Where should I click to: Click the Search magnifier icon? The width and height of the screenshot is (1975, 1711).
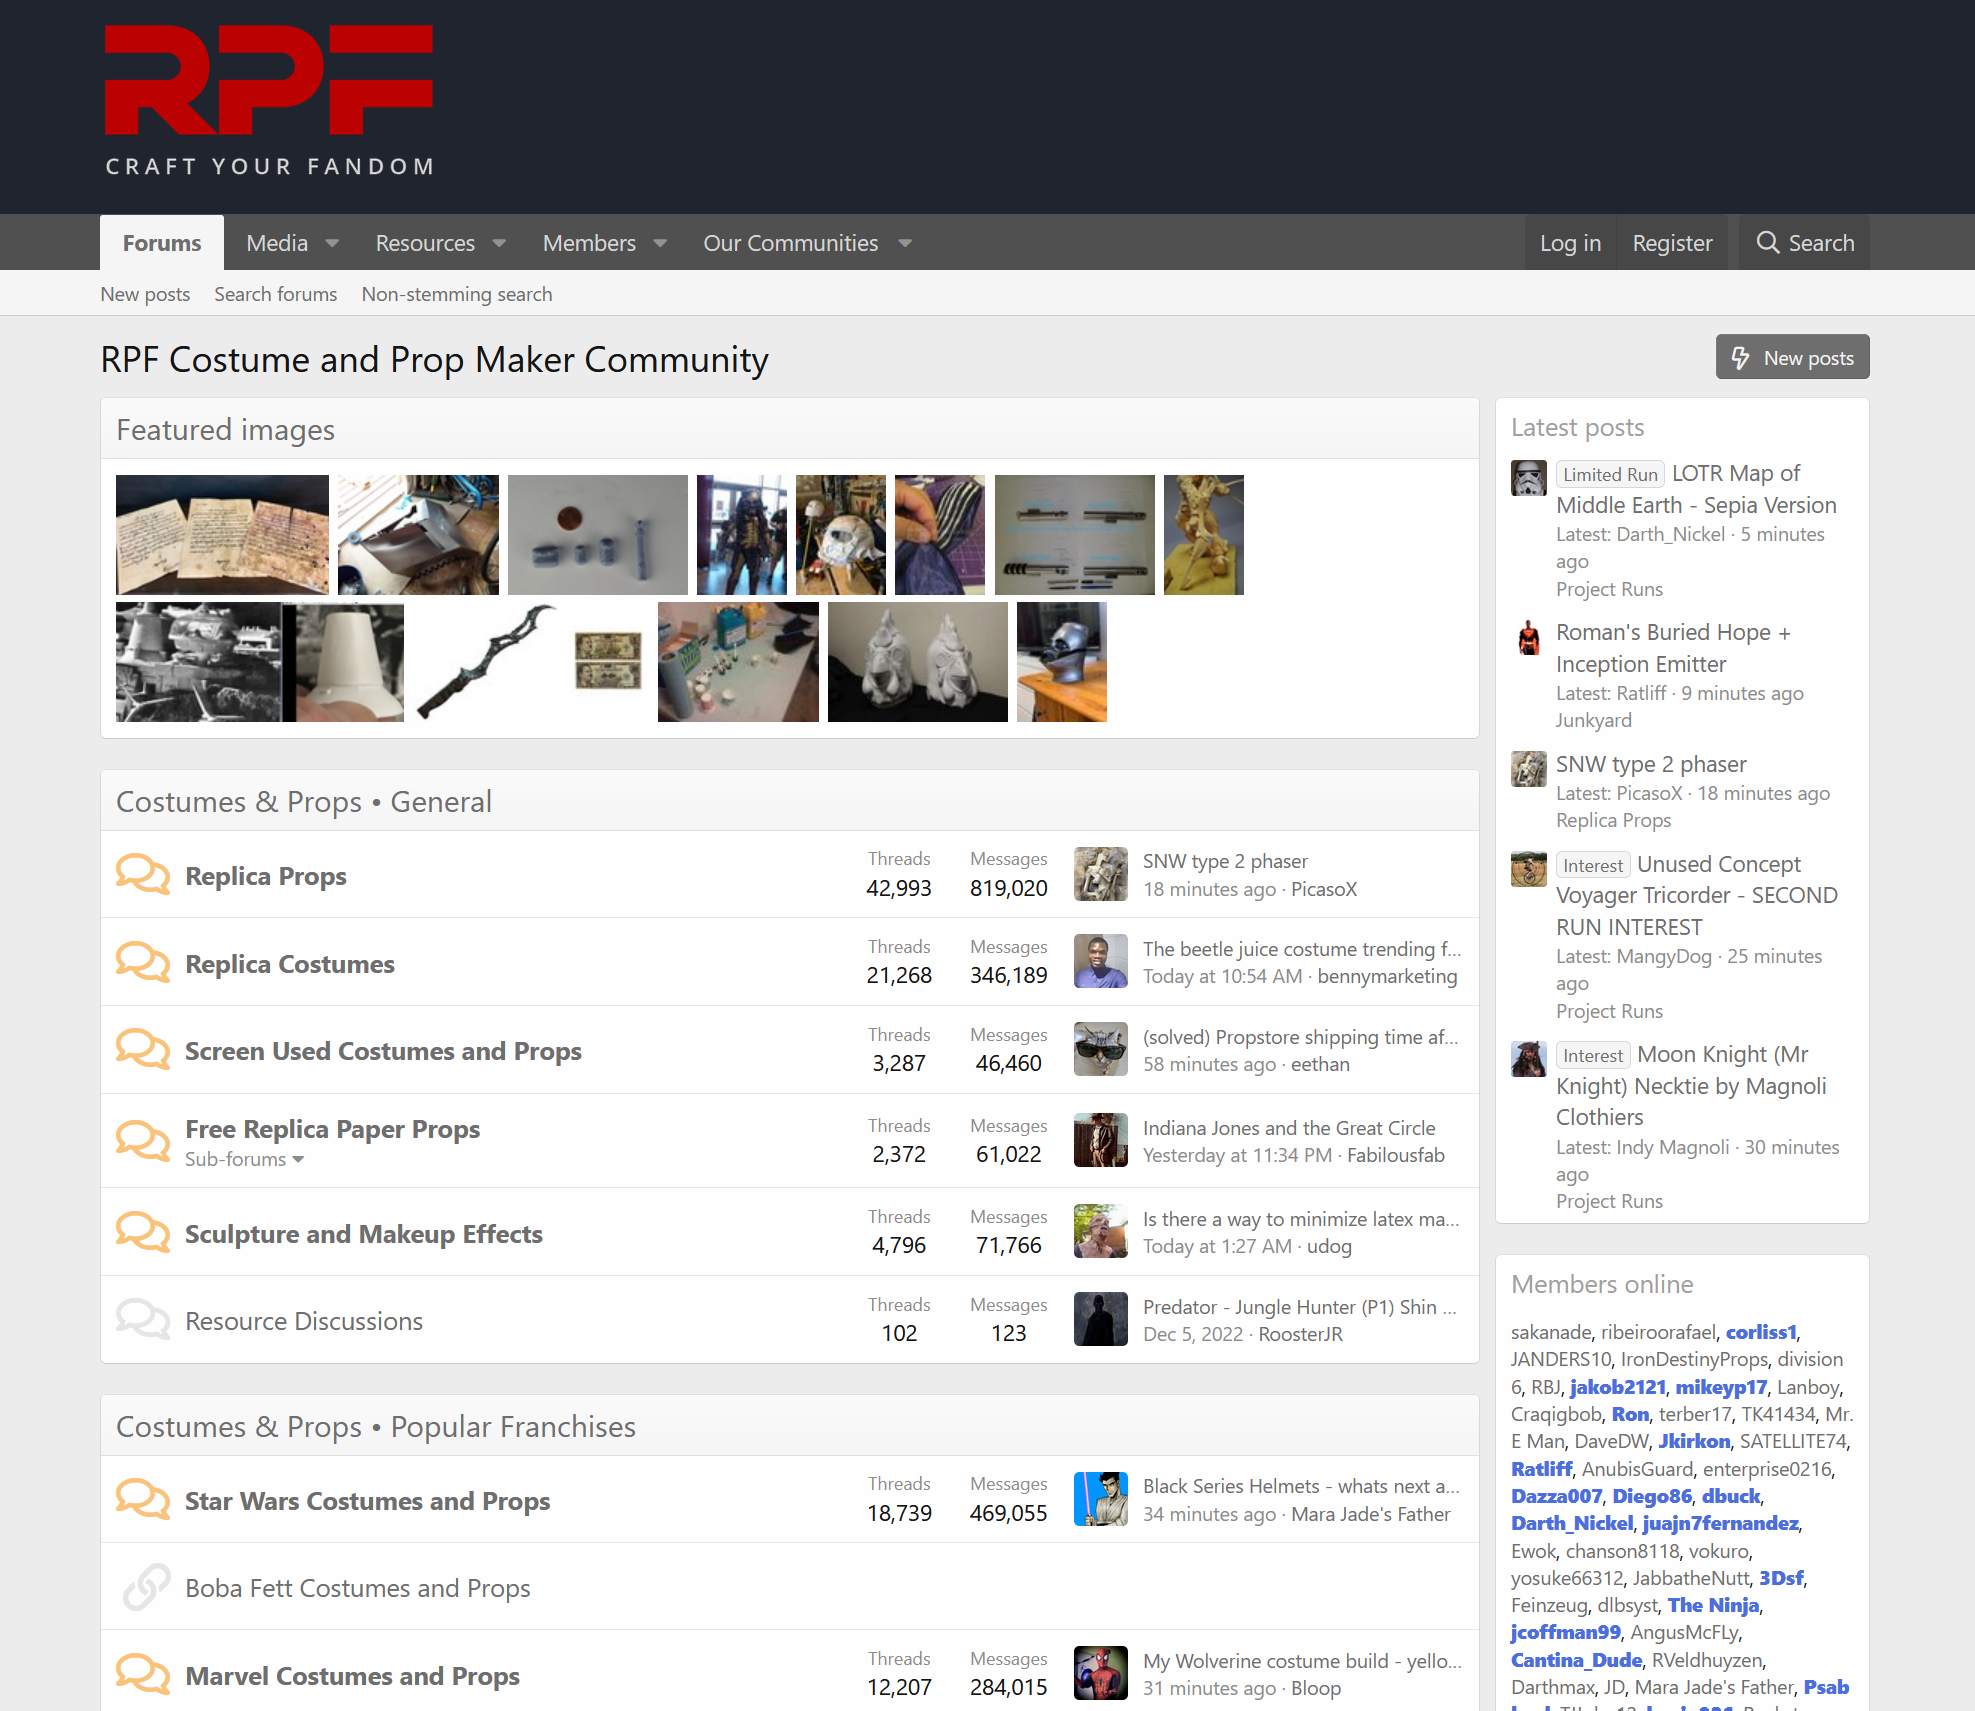[1767, 243]
